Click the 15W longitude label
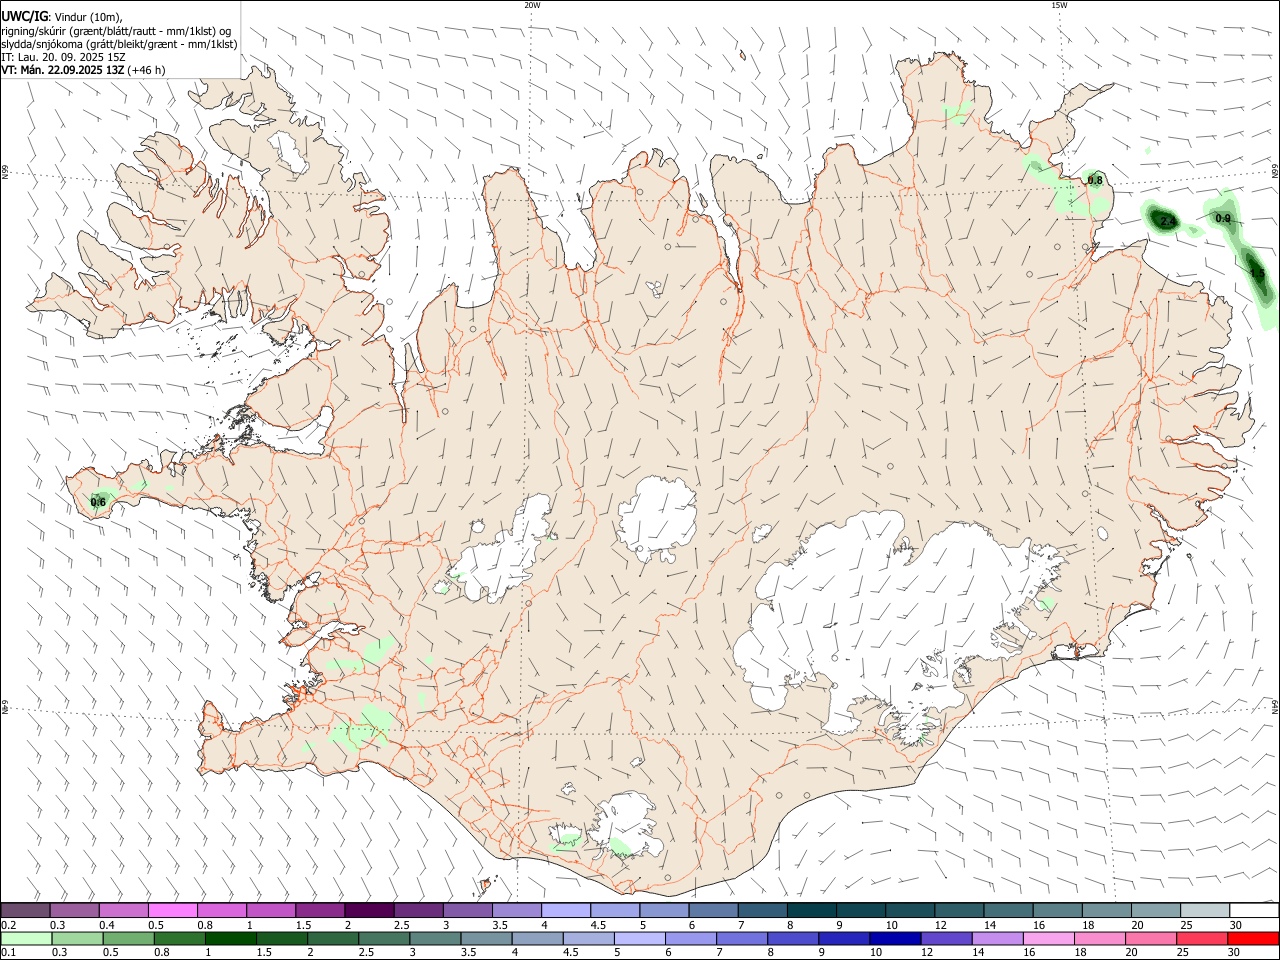This screenshot has height=960, width=1280. pos(1059,5)
